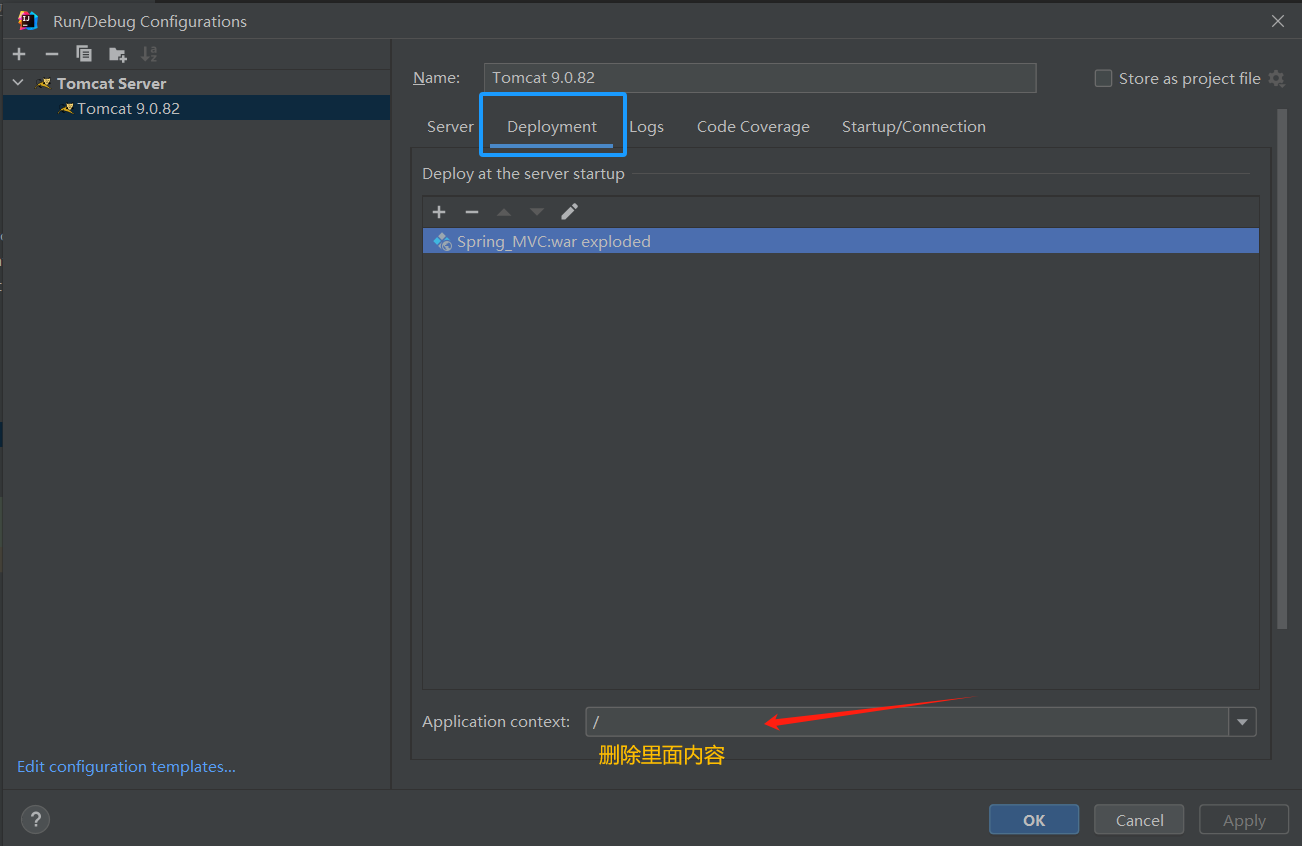This screenshot has height=846, width=1302.
Task: Click the vertical scrollbar of settings panel
Action: click(1283, 369)
